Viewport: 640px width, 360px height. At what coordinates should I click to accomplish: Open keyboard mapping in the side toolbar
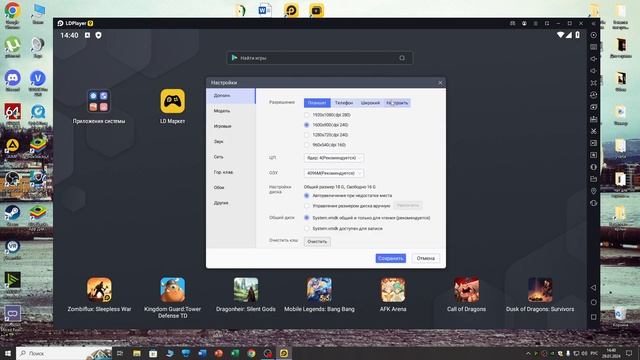tap(594, 47)
